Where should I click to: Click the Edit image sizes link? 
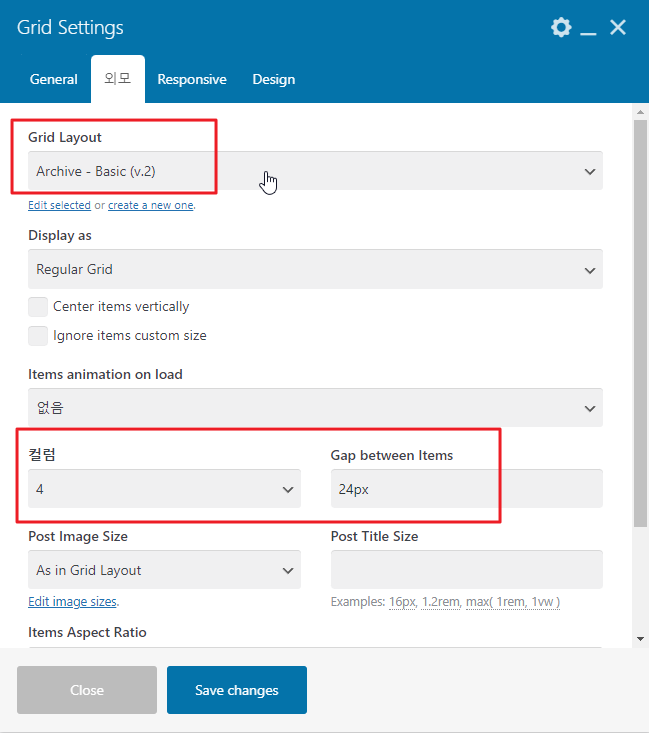tap(72, 602)
